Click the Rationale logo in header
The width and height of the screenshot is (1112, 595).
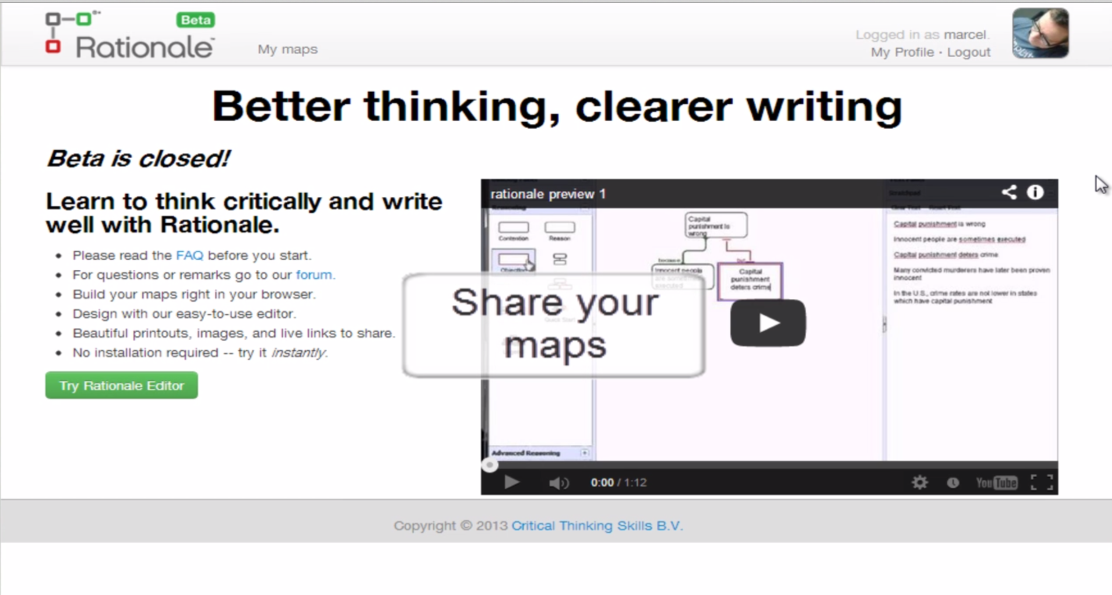coord(130,35)
